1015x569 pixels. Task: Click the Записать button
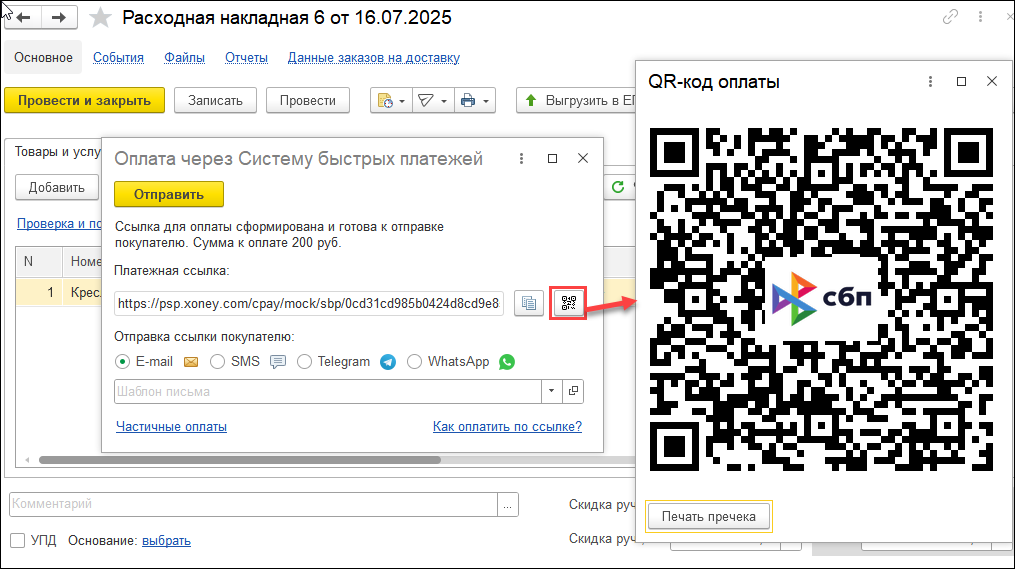point(216,100)
